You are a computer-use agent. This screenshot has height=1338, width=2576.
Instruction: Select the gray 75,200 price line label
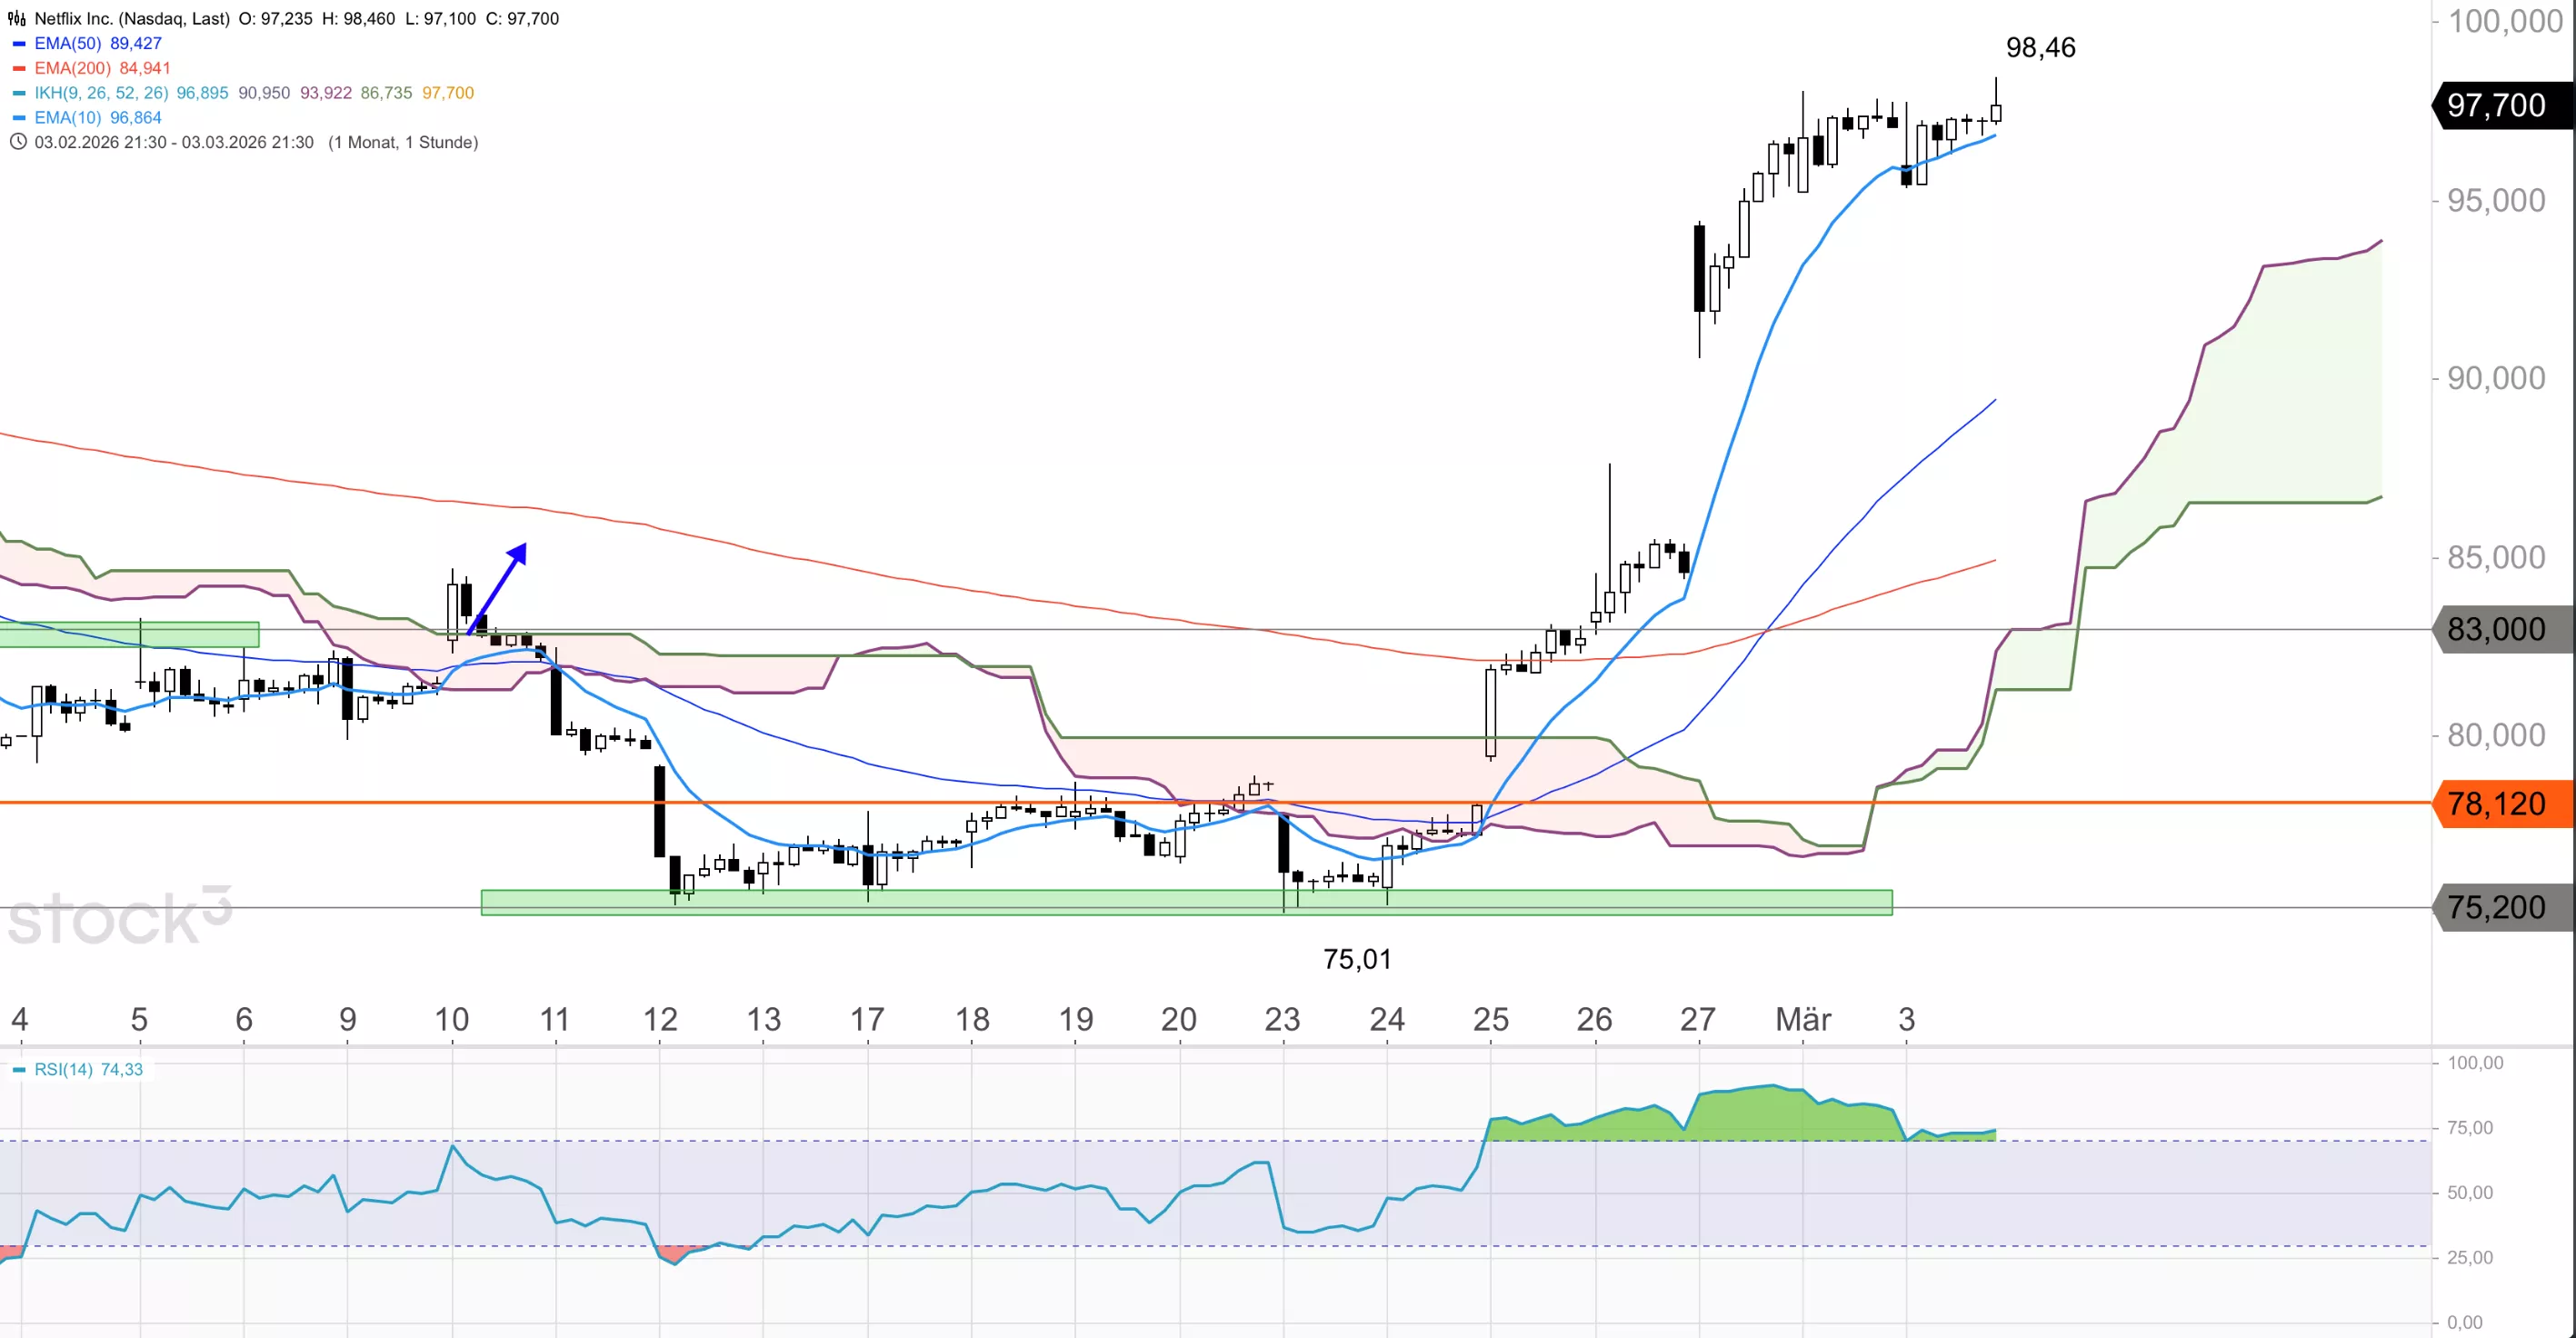pyautogui.click(x=2496, y=908)
